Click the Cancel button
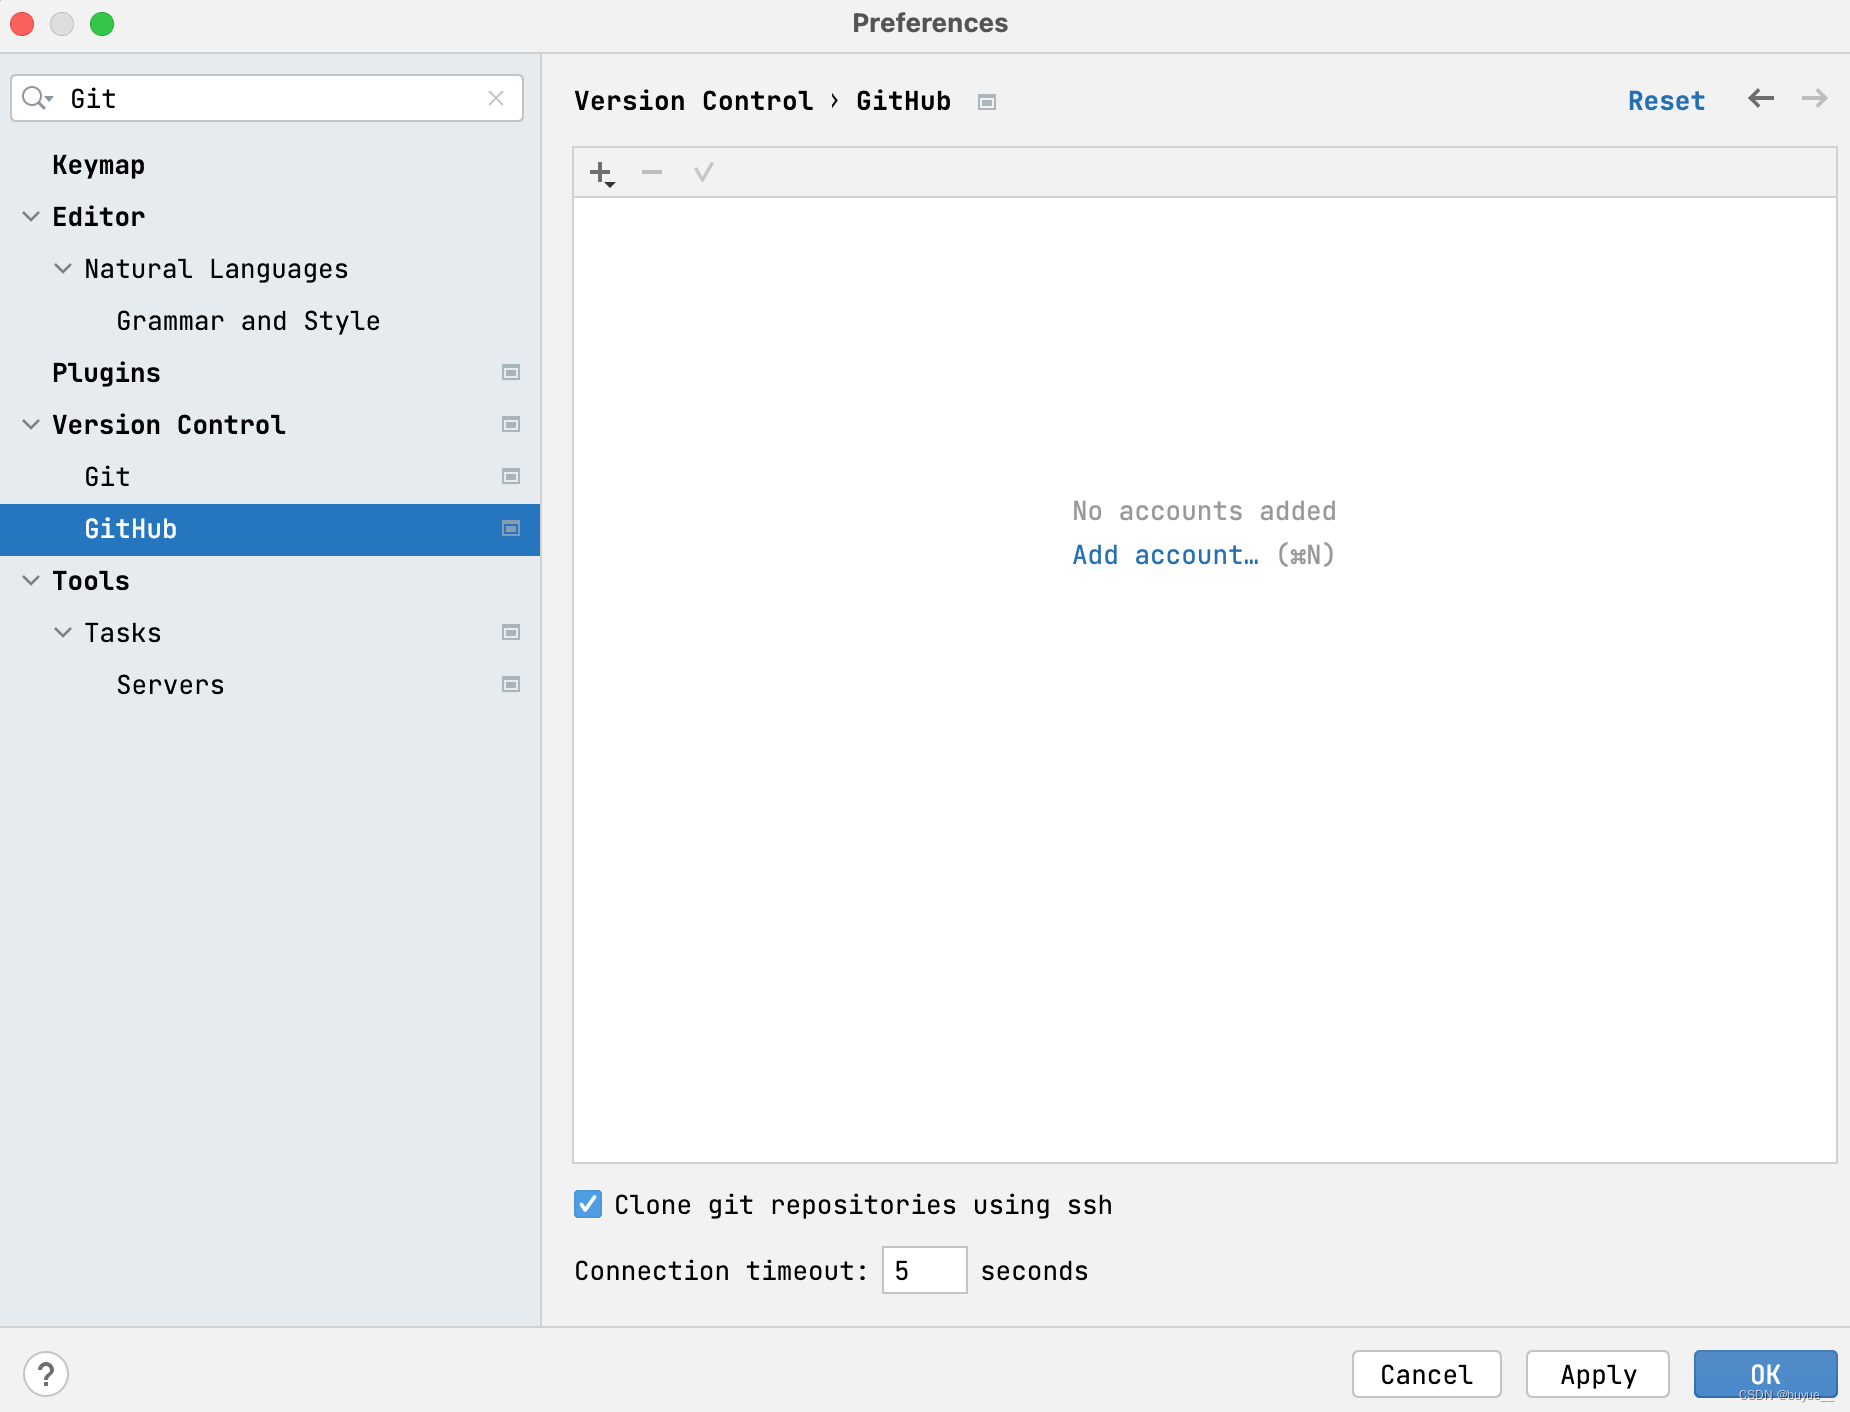The height and width of the screenshot is (1412, 1850). 1427,1374
